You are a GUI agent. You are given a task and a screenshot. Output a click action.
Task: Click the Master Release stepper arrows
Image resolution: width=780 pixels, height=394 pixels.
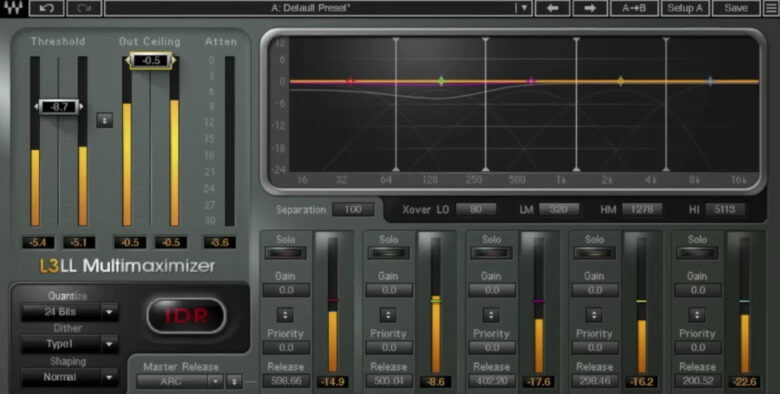pos(234,382)
